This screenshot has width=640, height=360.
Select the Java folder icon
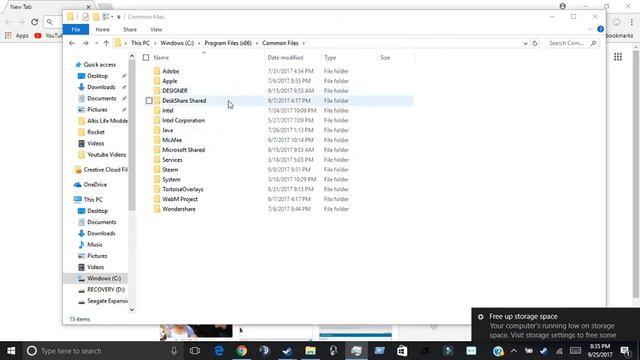(157, 130)
